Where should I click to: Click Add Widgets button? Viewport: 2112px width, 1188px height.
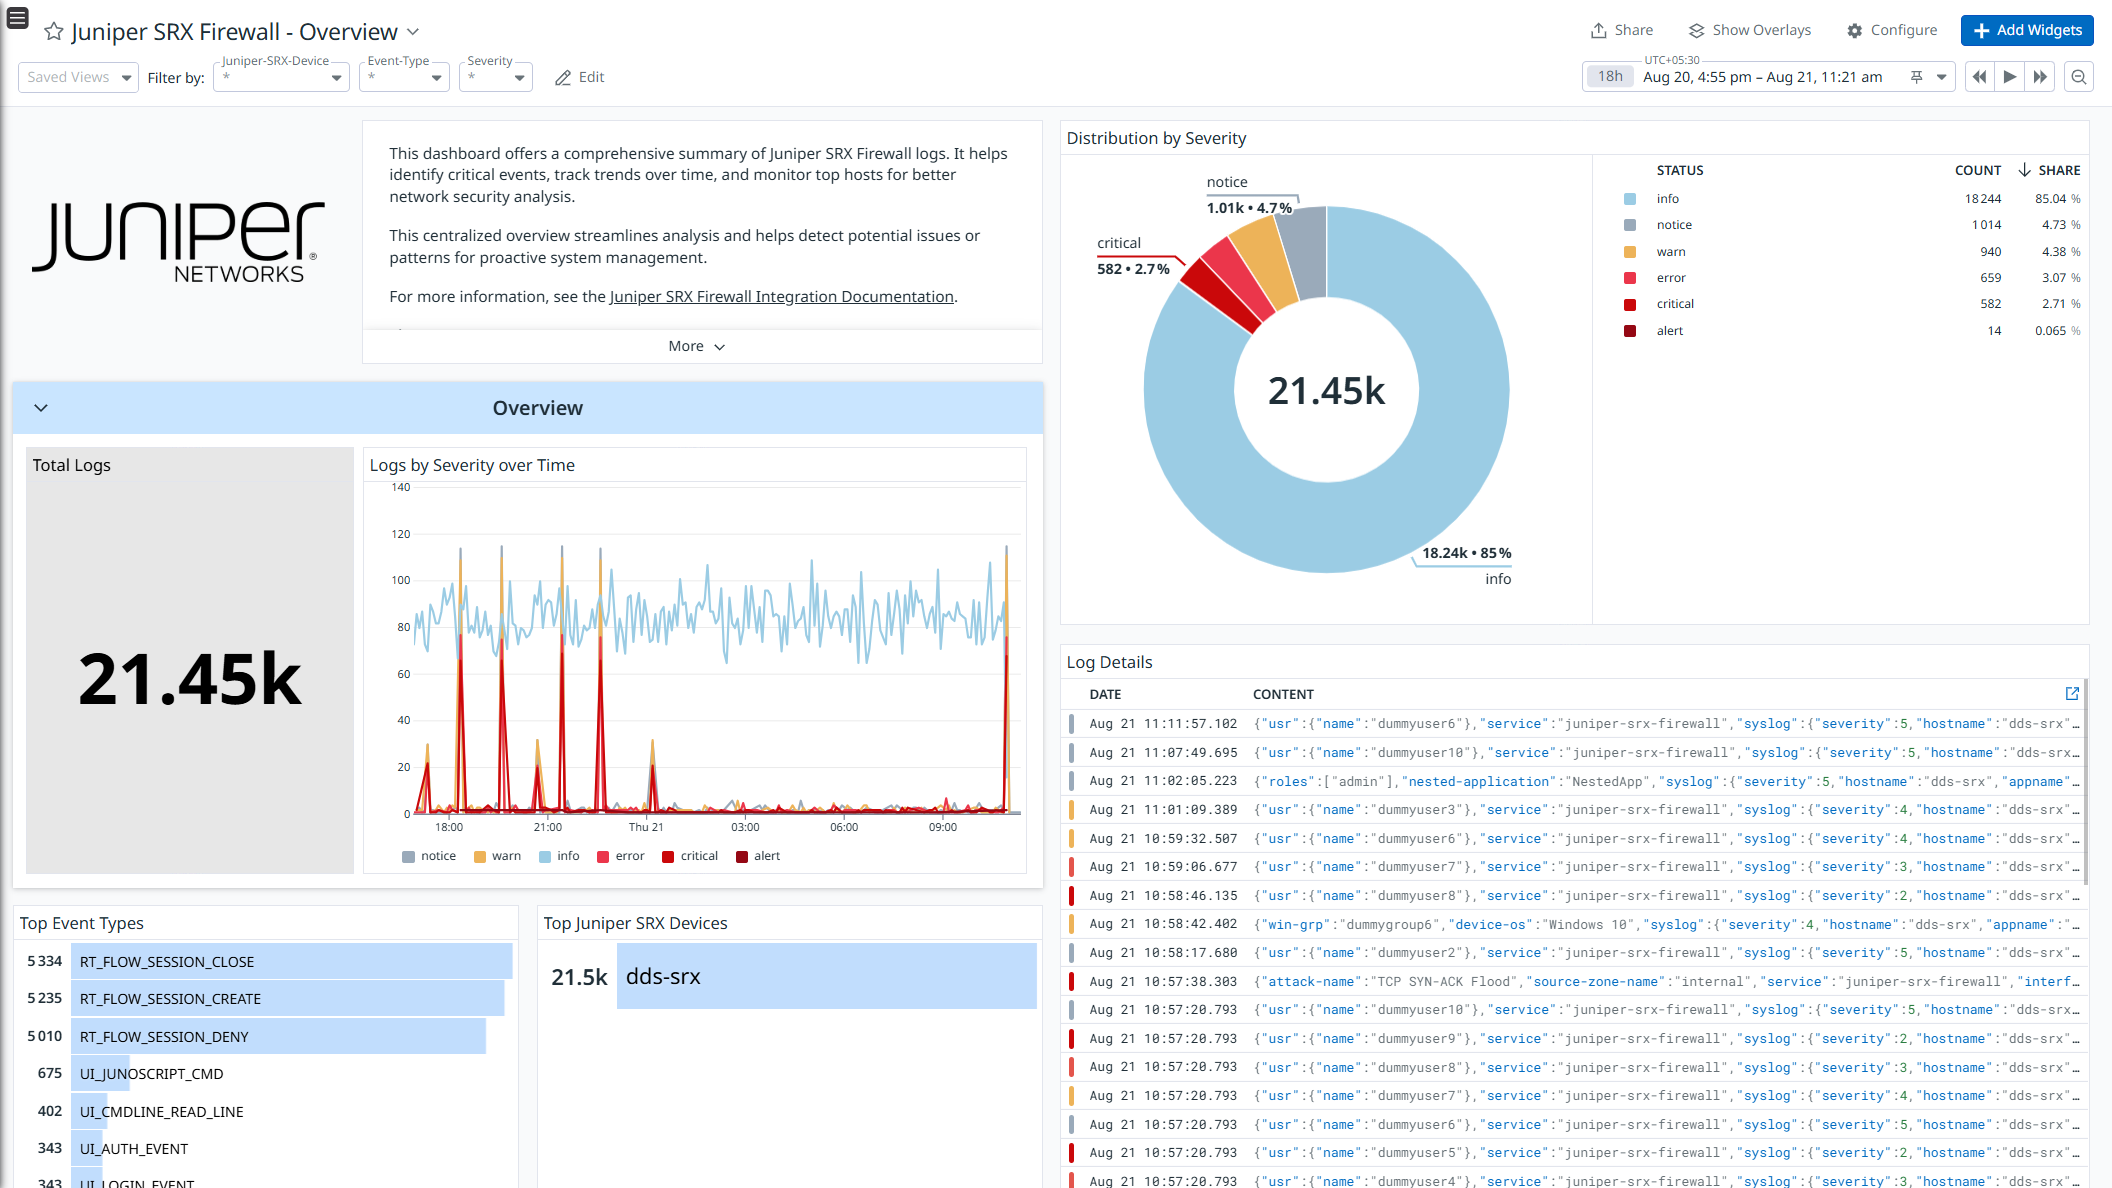click(x=2027, y=30)
